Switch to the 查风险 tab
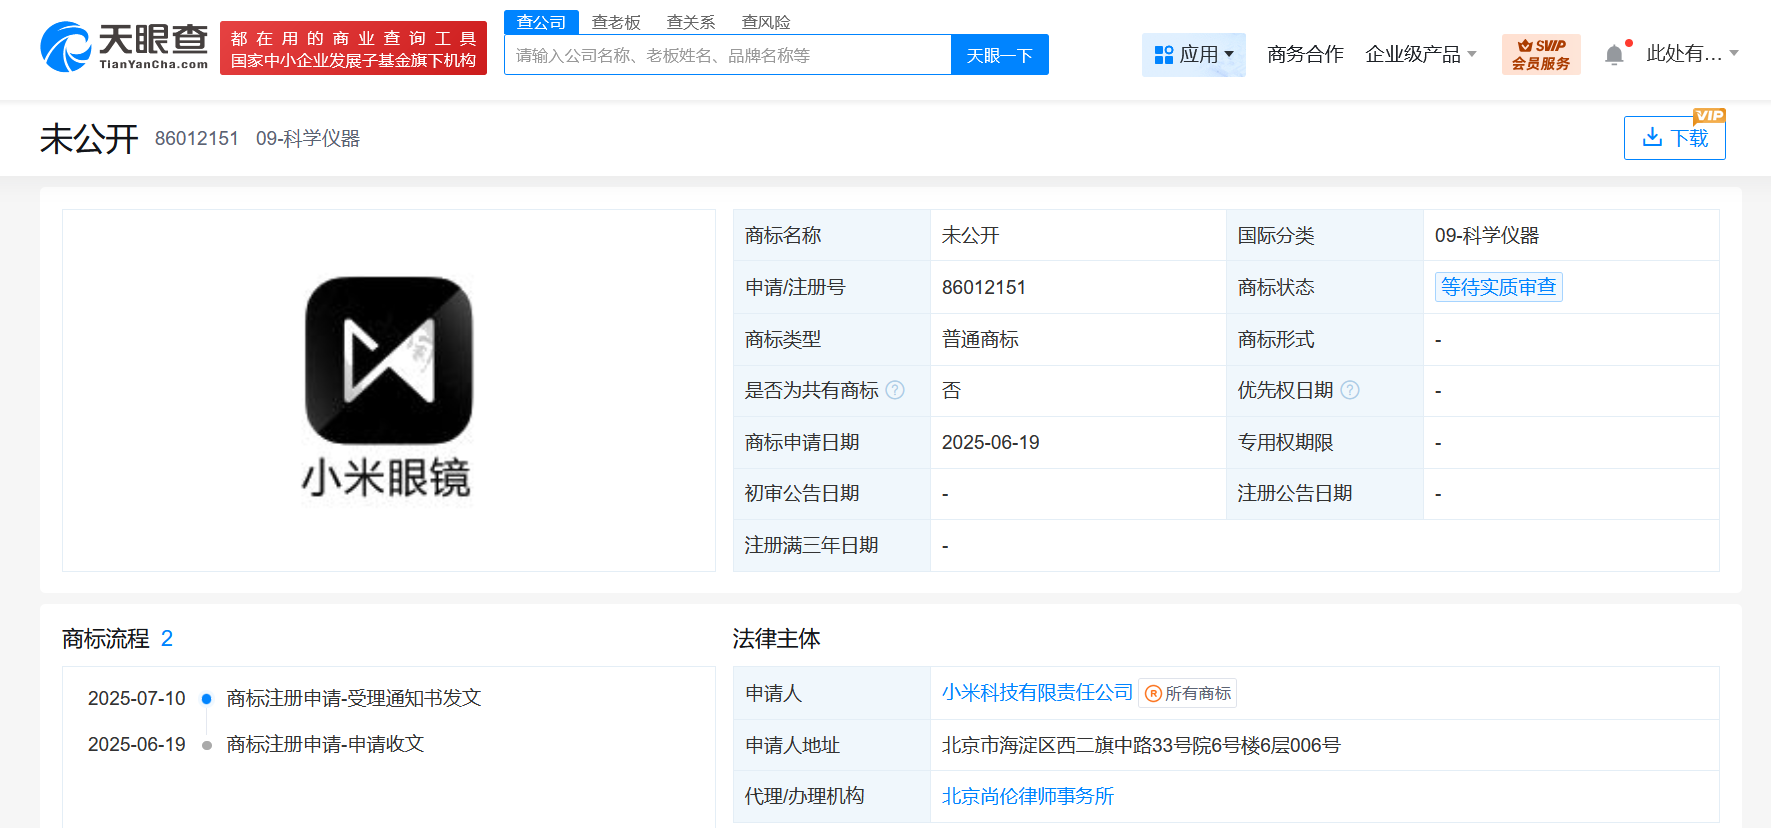This screenshot has width=1771, height=828. [766, 22]
